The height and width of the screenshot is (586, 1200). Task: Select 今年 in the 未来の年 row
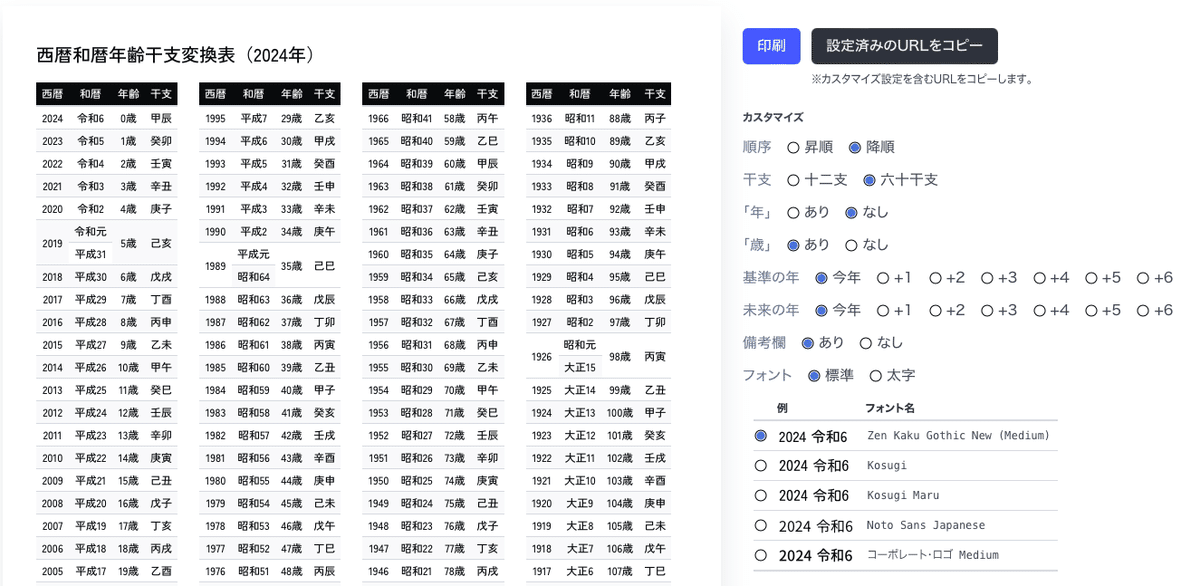pyautogui.click(x=822, y=310)
